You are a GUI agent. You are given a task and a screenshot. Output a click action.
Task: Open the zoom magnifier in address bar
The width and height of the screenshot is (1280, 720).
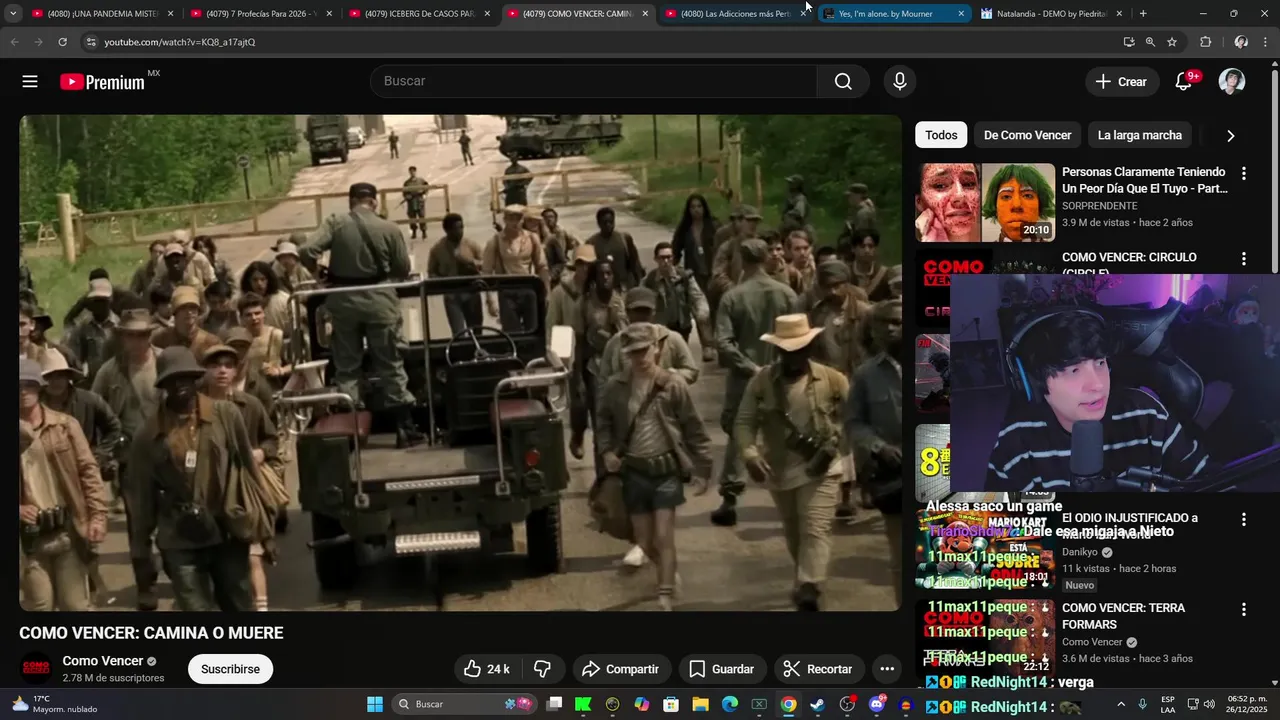tap(1150, 42)
